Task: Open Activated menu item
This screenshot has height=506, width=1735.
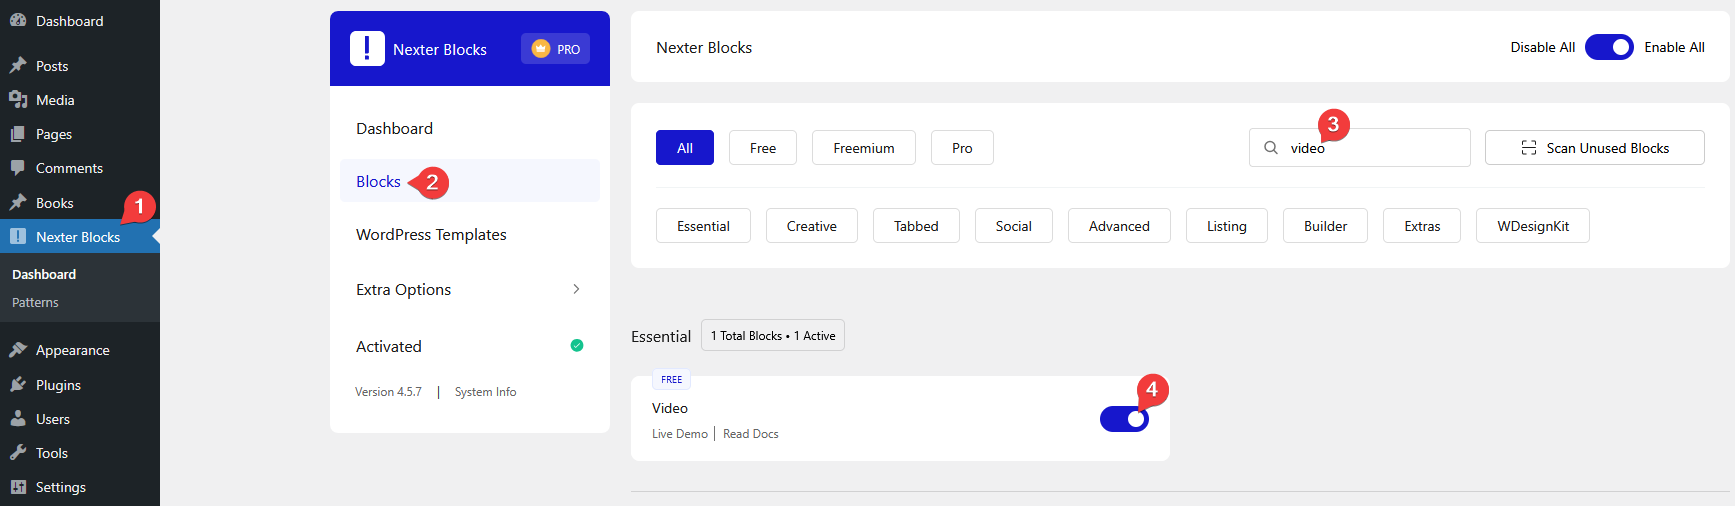Action: click(x=470, y=346)
